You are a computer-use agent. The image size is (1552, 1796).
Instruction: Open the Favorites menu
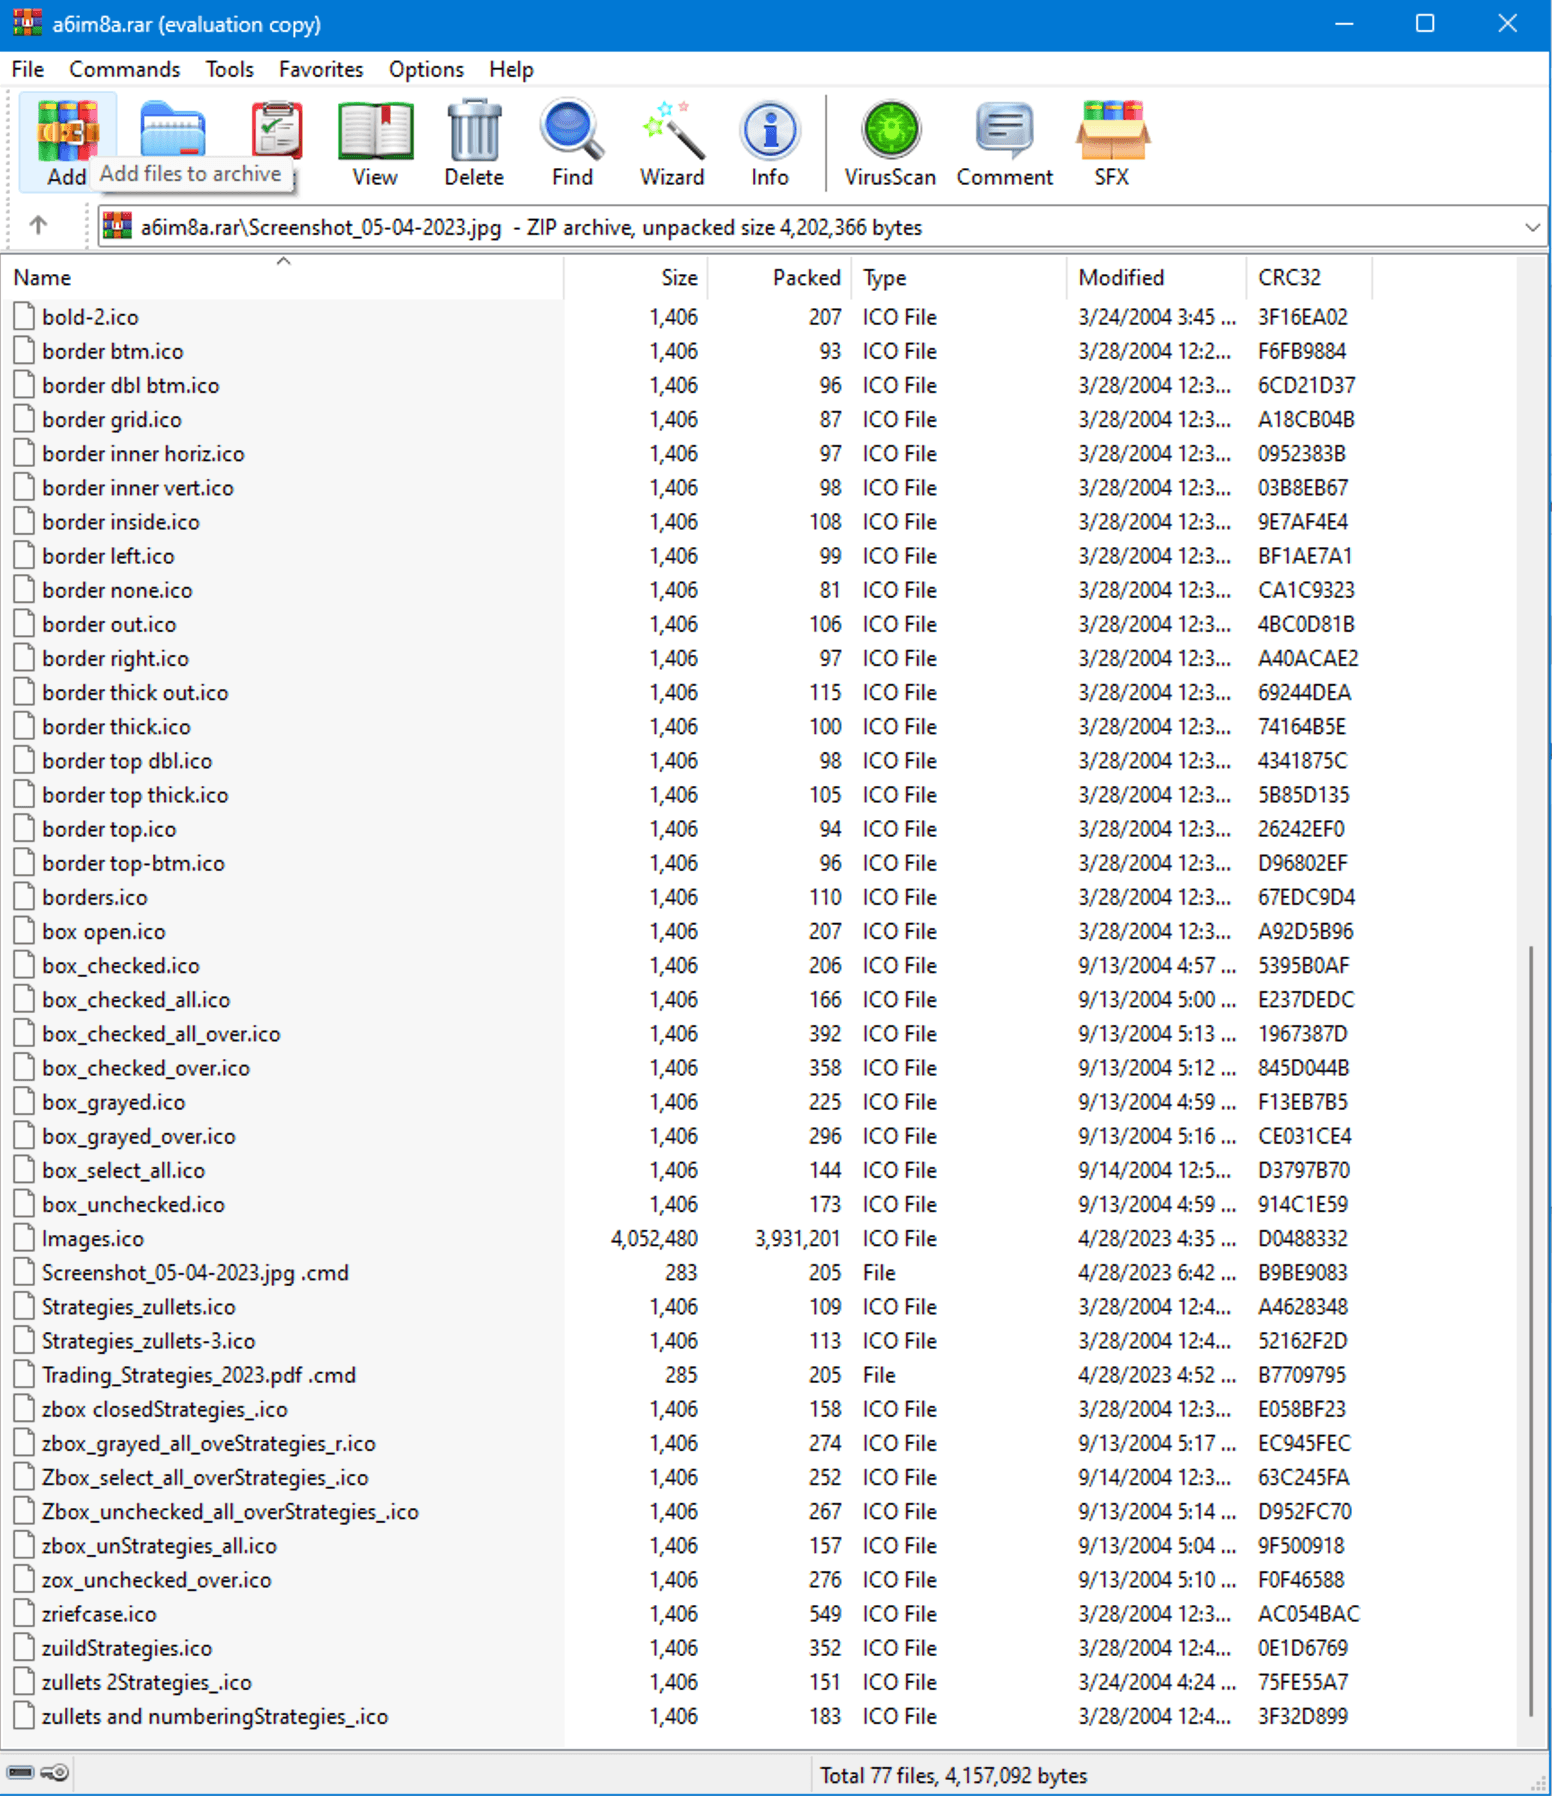coord(320,69)
